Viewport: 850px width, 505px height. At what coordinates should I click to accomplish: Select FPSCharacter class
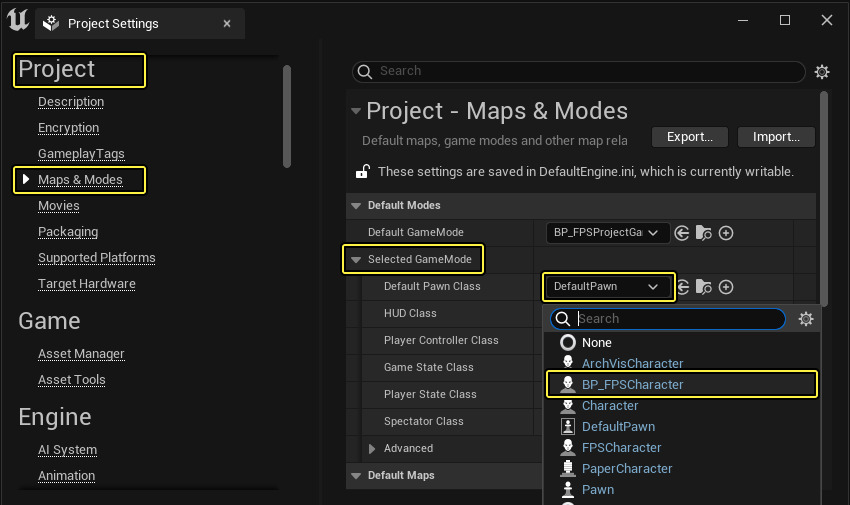pos(681,448)
